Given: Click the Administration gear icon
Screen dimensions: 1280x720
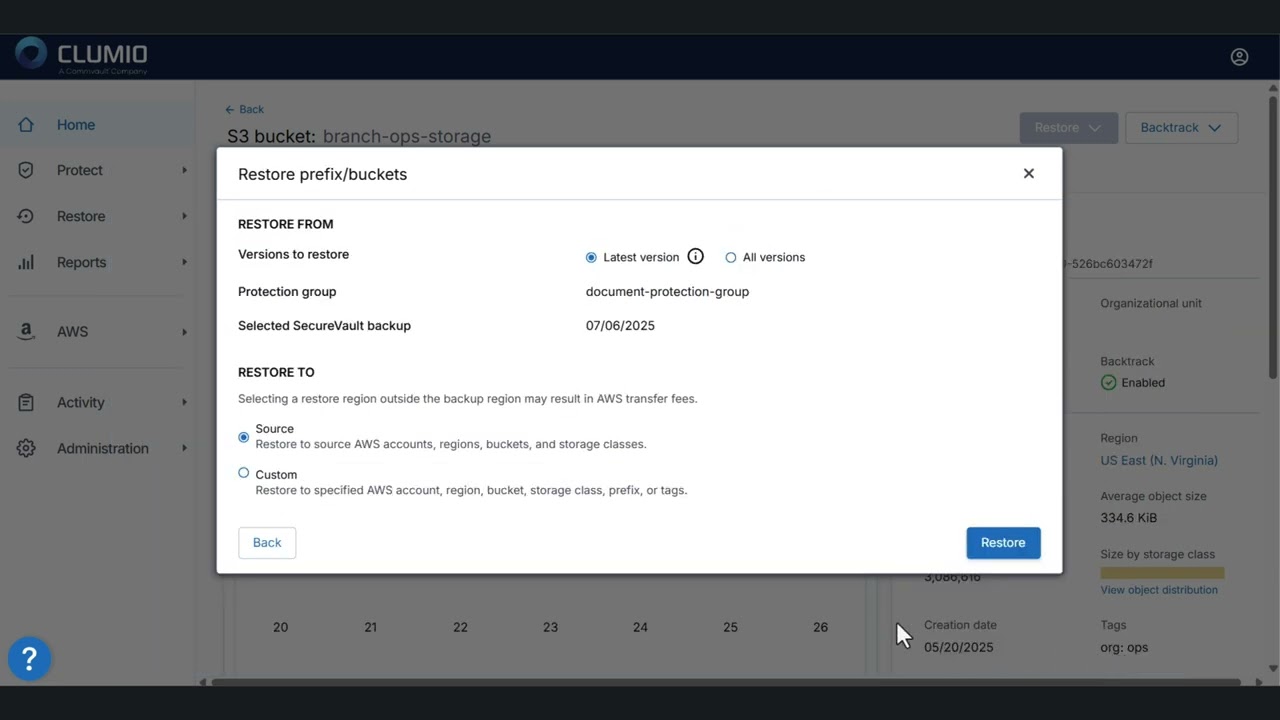Looking at the screenshot, I should (x=26, y=448).
